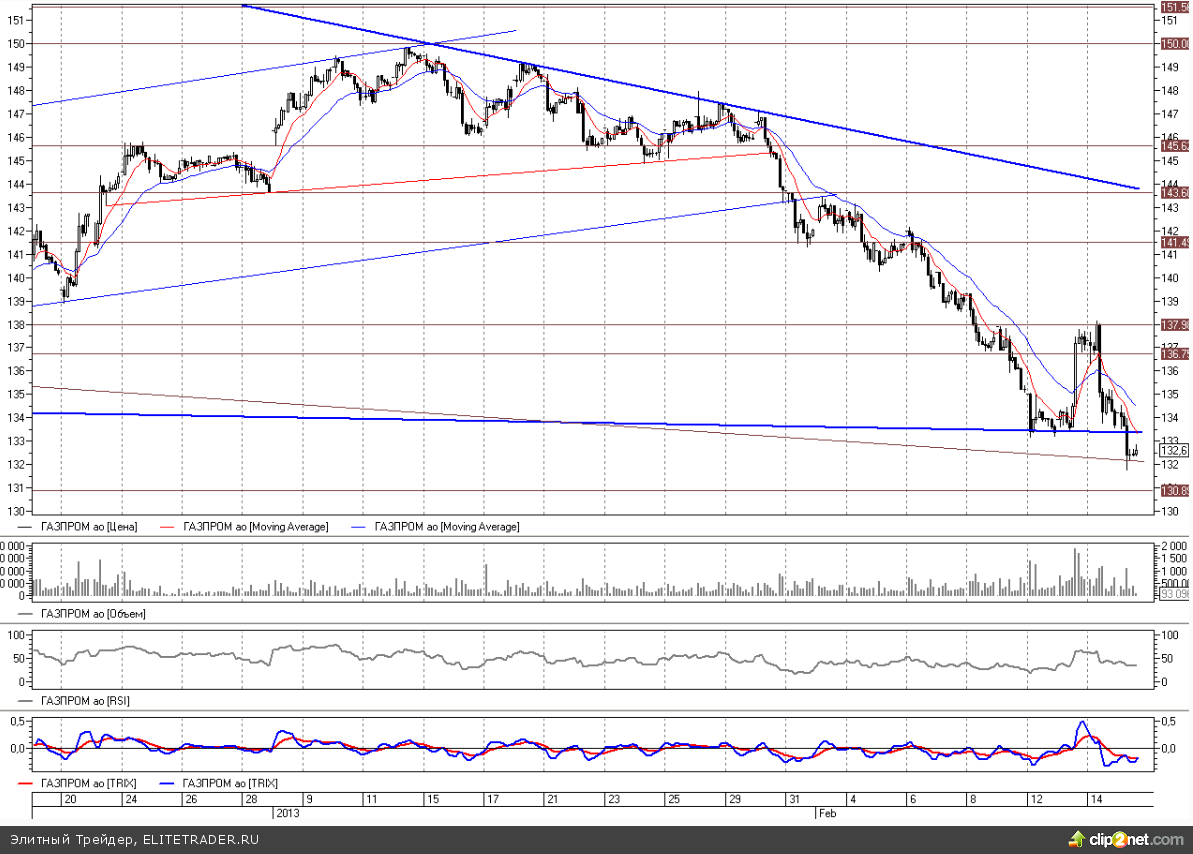Image resolution: width=1193 pixels, height=854 pixels.
Task: Click the 137.9 resistance level price tag
Action: tap(1173, 325)
